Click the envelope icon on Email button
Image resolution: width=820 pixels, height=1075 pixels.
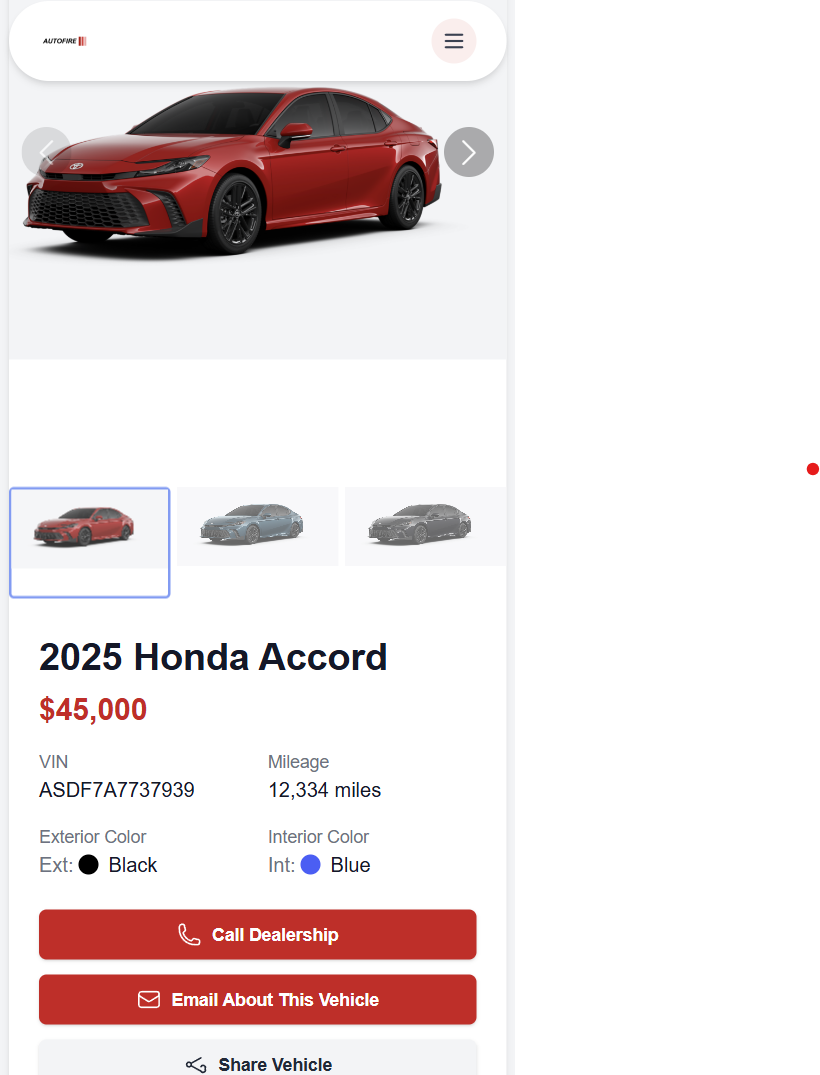[x=149, y=1000]
